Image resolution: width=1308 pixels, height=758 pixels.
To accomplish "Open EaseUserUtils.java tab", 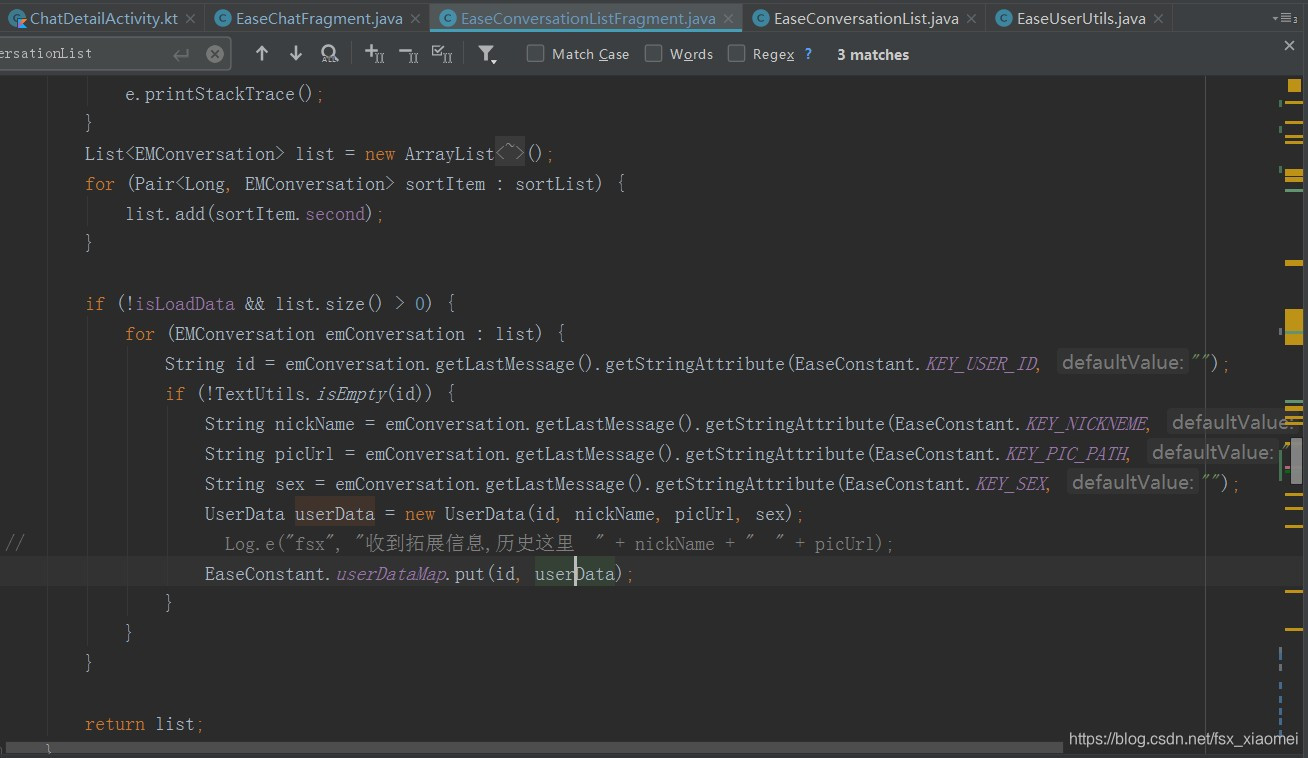I will coord(1081,18).
